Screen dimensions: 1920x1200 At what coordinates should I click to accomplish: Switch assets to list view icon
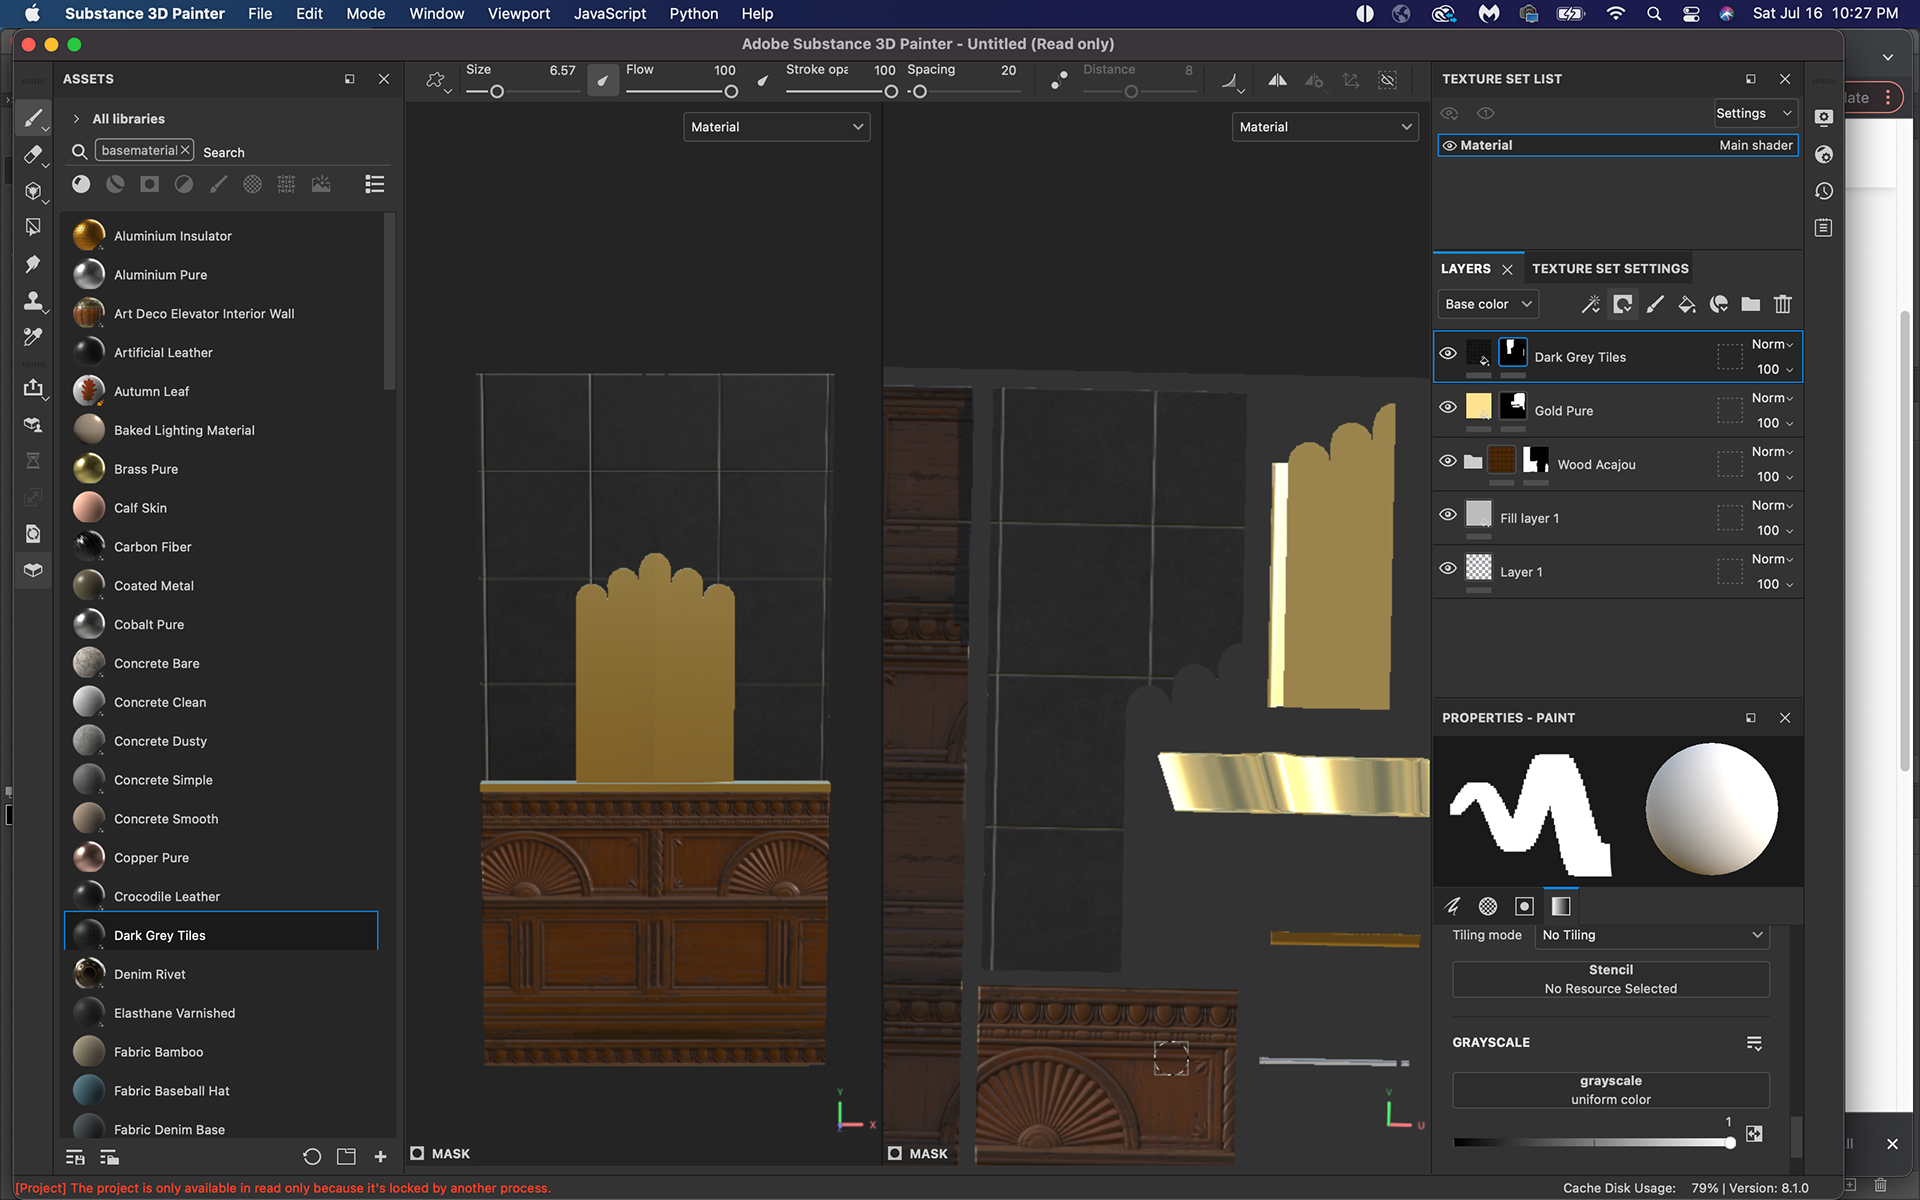(375, 184)
